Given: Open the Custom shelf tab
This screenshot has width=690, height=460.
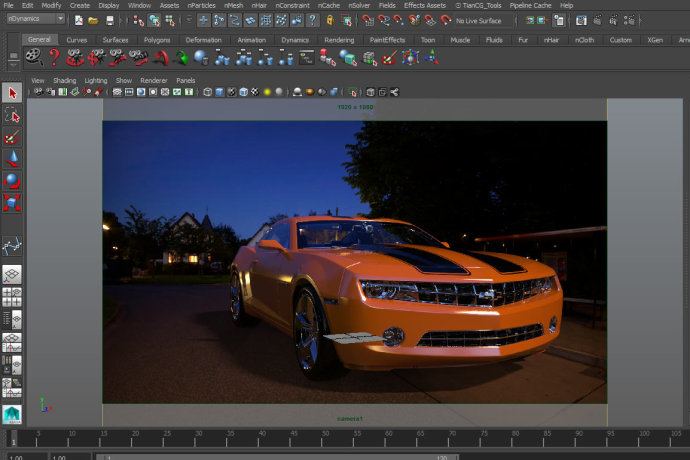Looking at the screenshot, I should coord(620,40).
